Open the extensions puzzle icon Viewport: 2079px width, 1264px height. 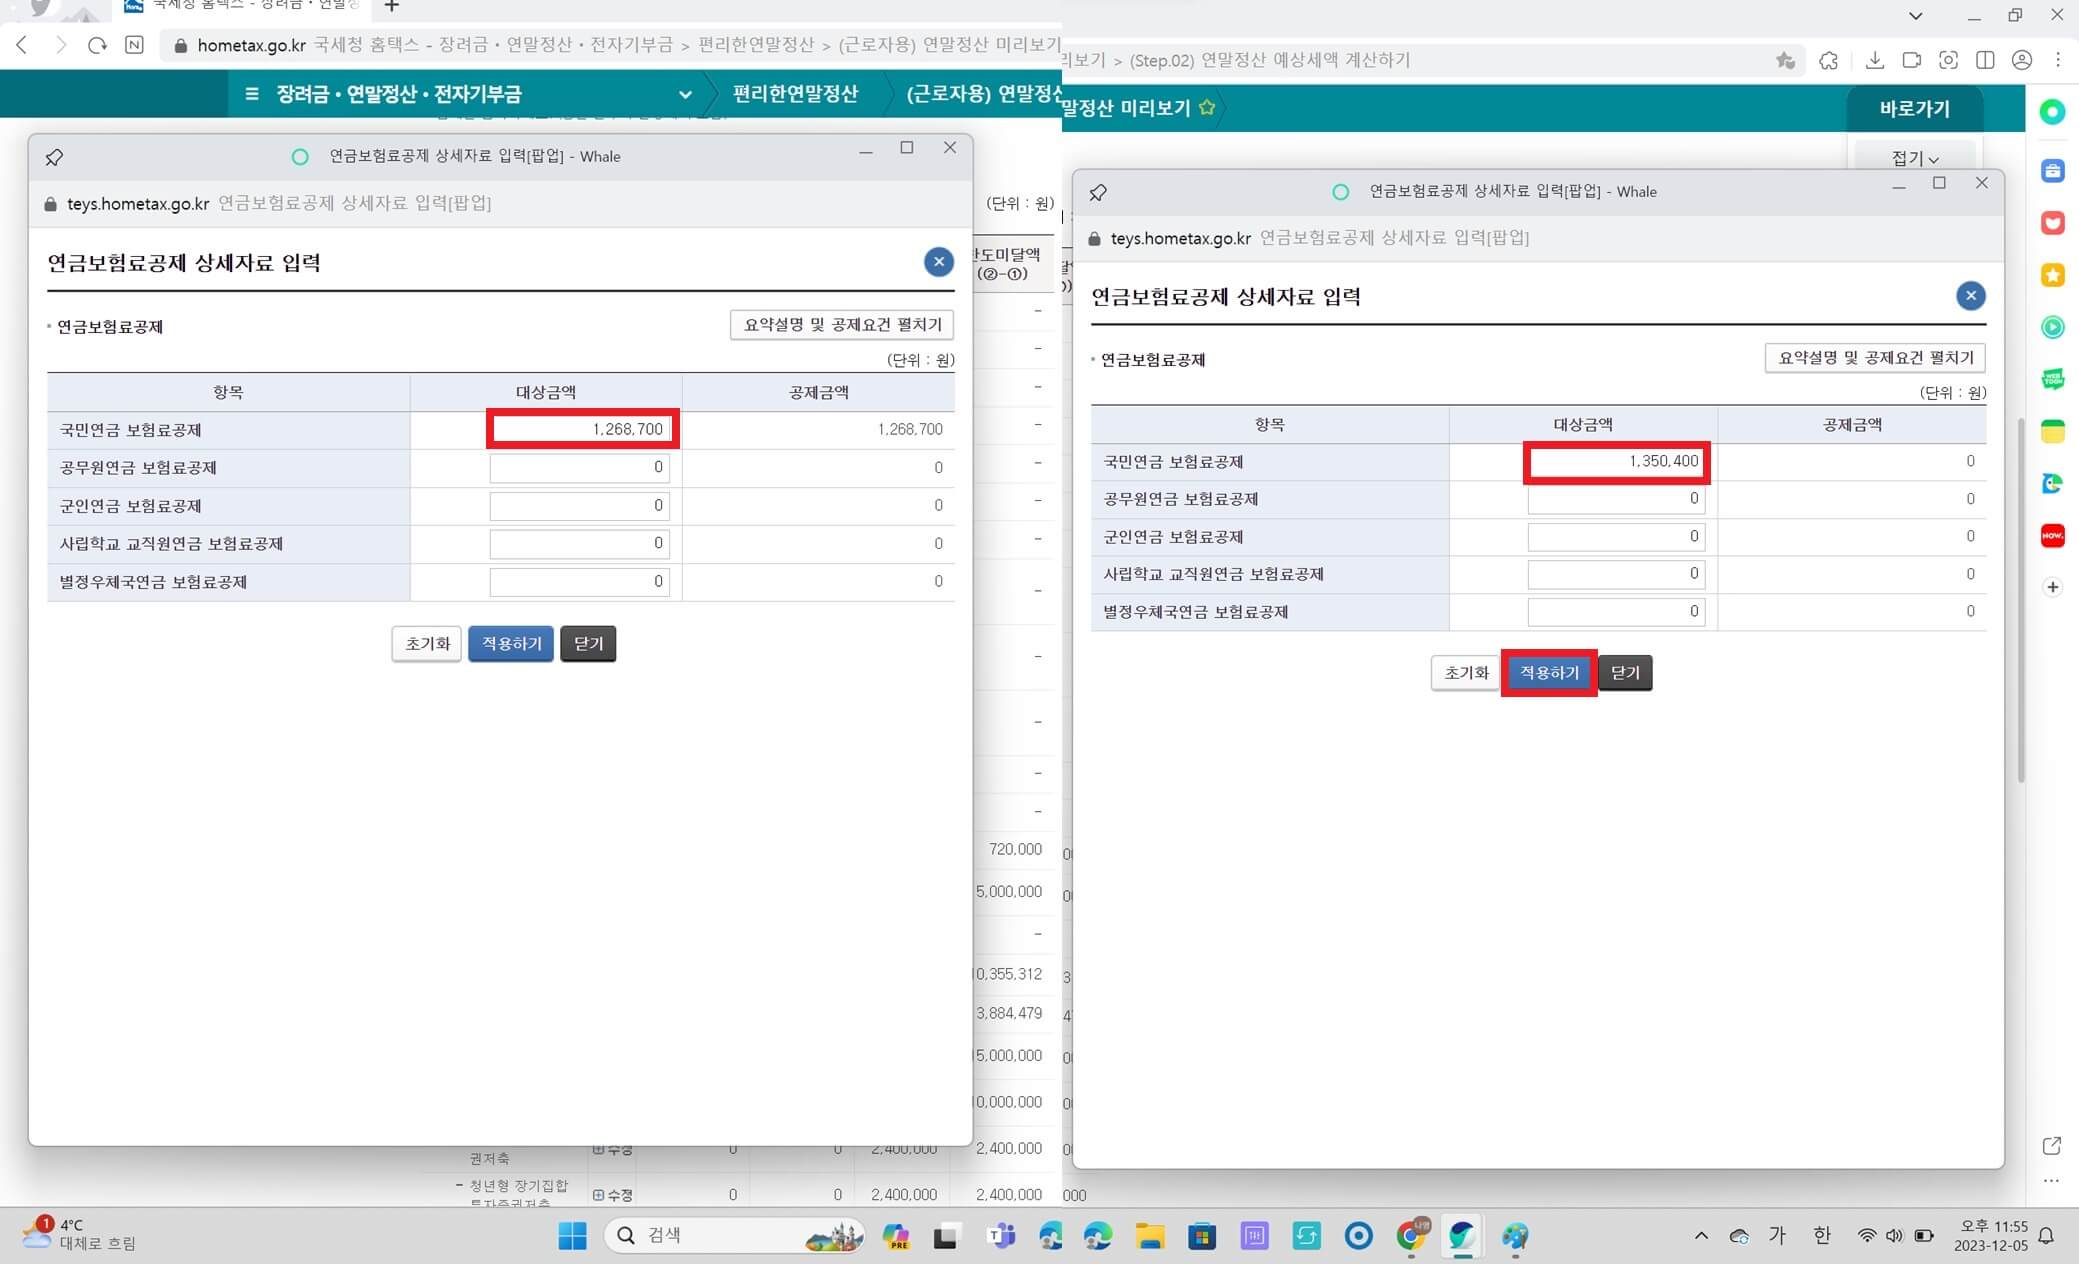[1828, 60]
